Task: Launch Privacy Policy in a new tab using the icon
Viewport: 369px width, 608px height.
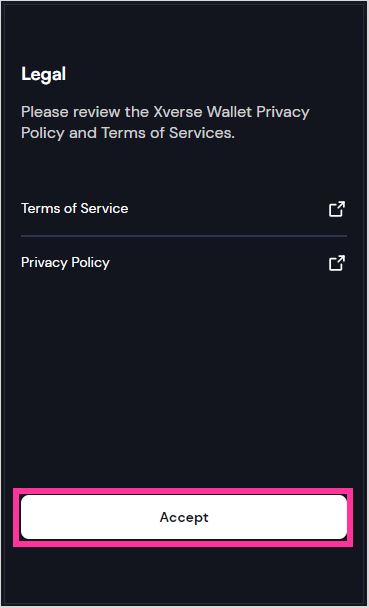Action: click(x=336, y=263)
